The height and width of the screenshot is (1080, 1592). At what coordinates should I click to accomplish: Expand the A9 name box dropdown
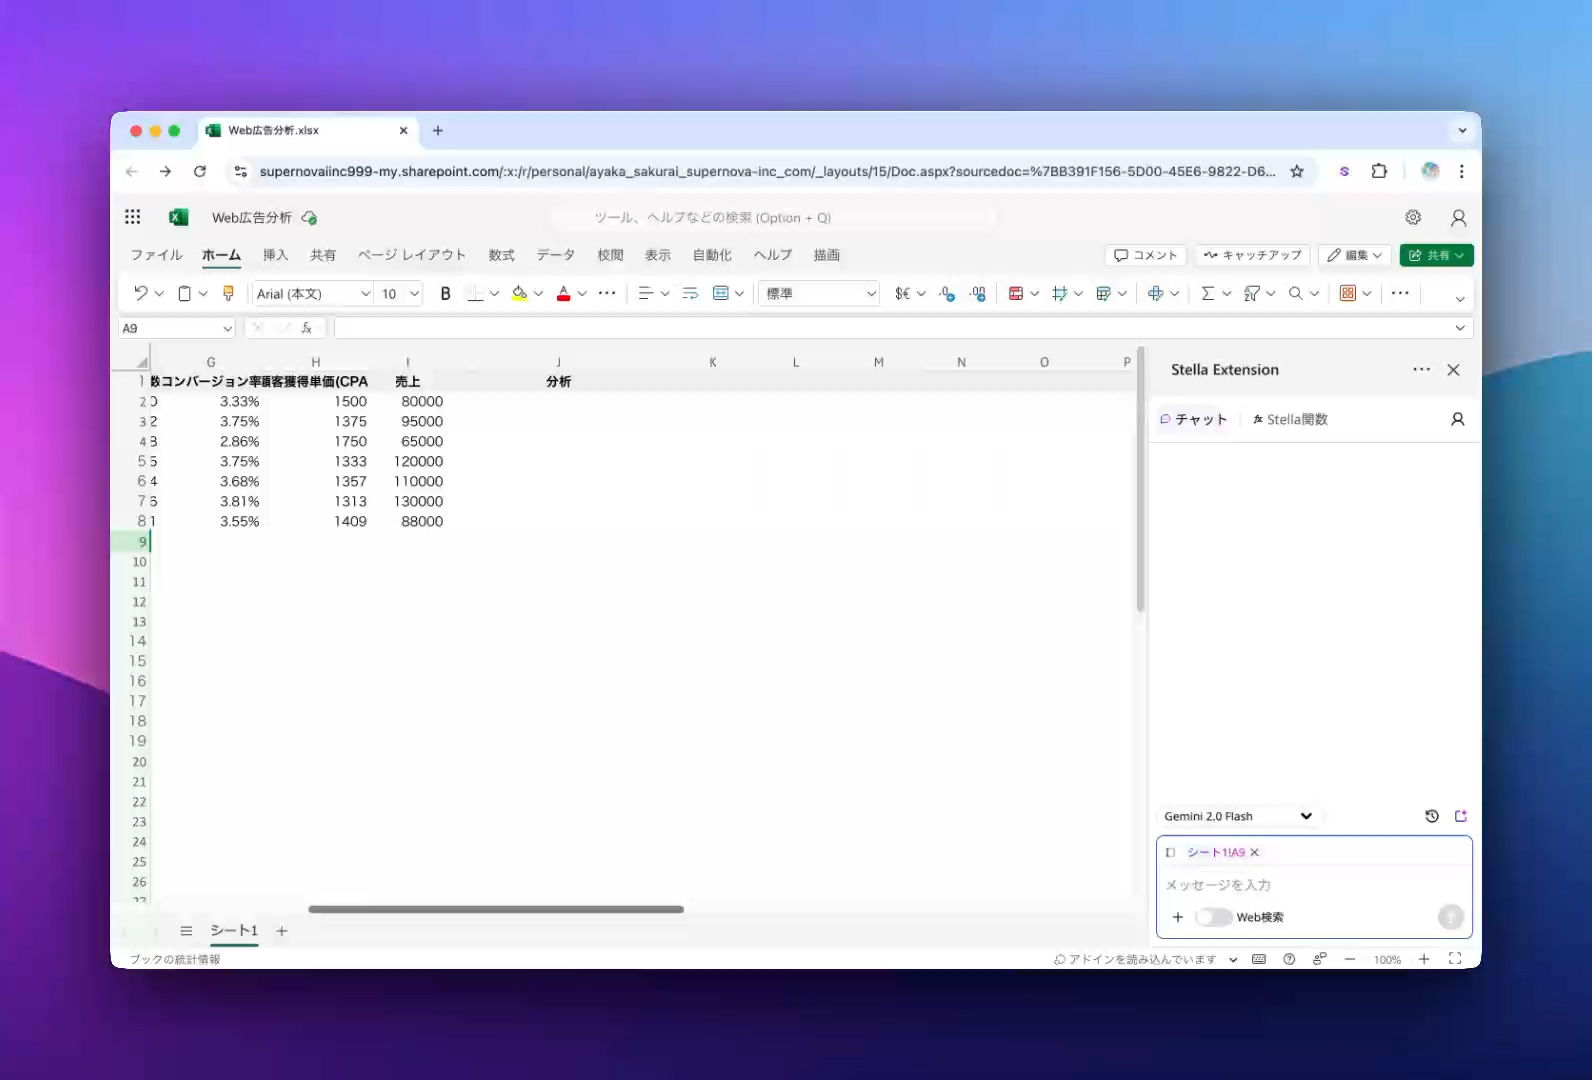pos(227,328)
